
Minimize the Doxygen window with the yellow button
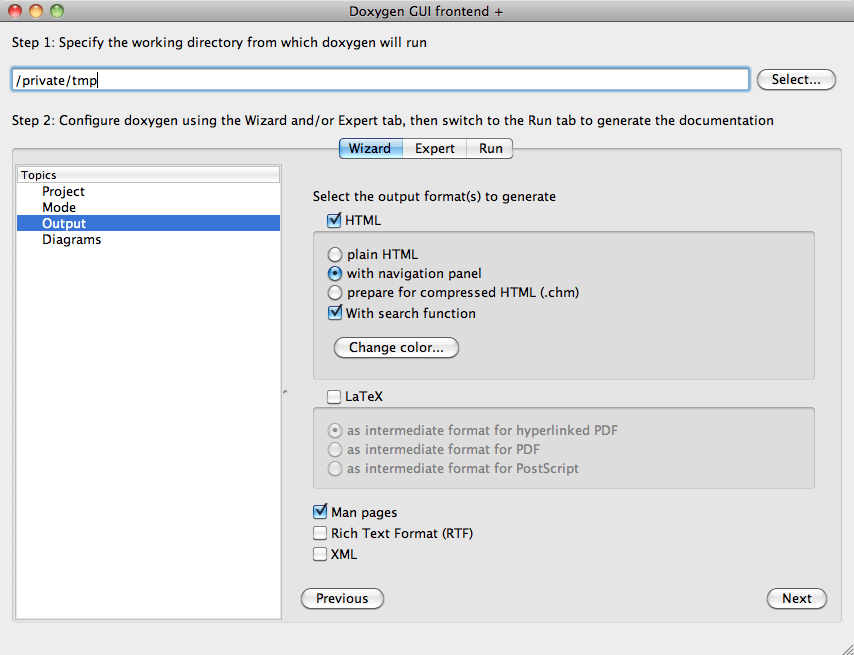tap(36, 10)
